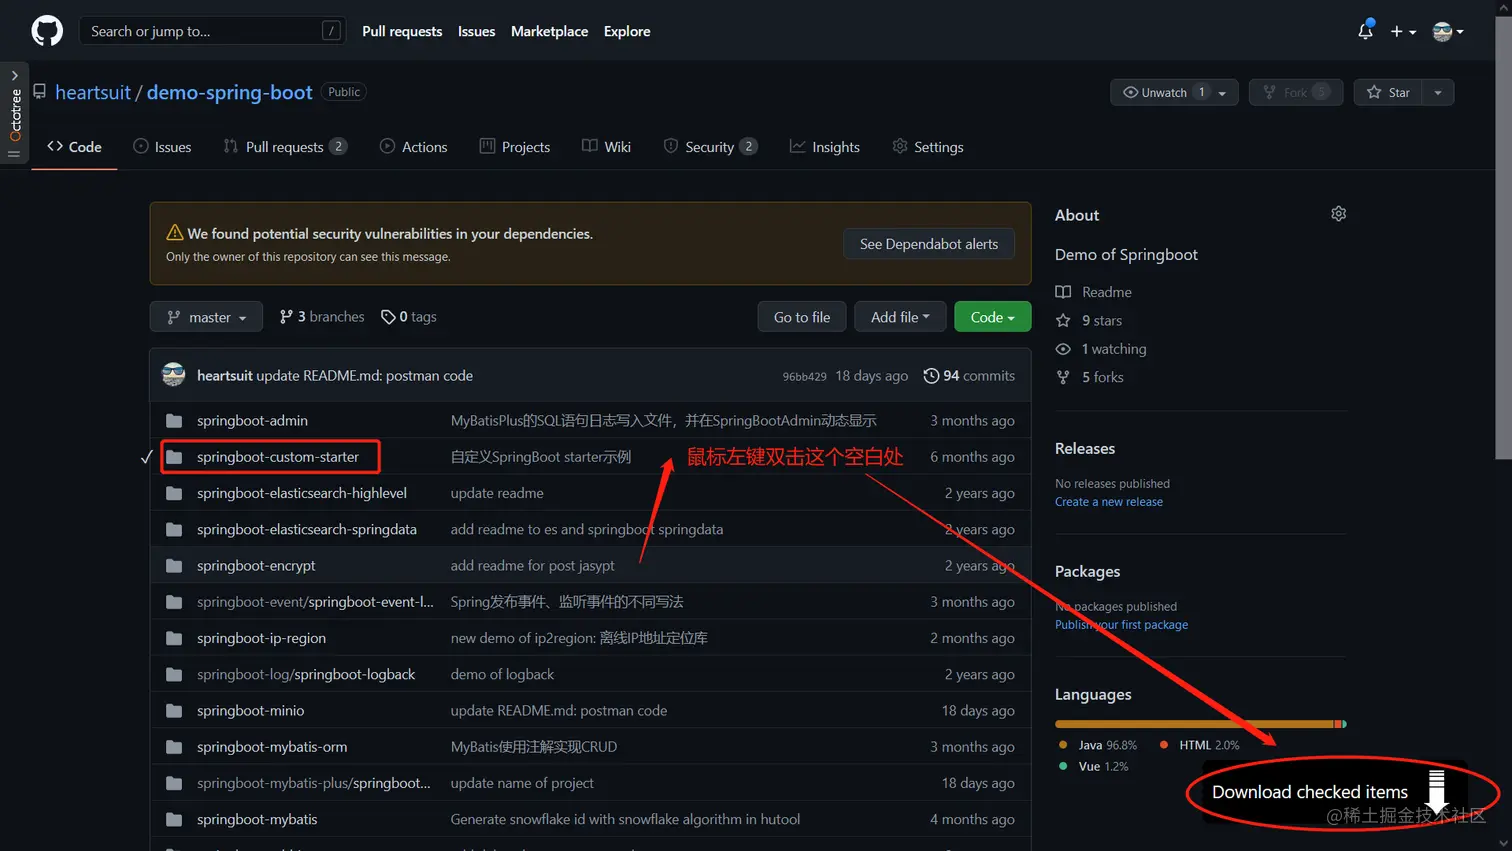Switch to the Projects tab
Screen dimensions: 1512x851
(515, 146)
